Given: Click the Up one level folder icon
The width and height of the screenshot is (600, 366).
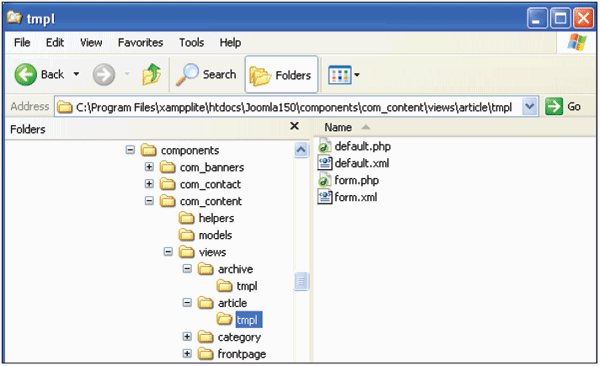Looking at the screenshot, I should click(x=152, y=74).
